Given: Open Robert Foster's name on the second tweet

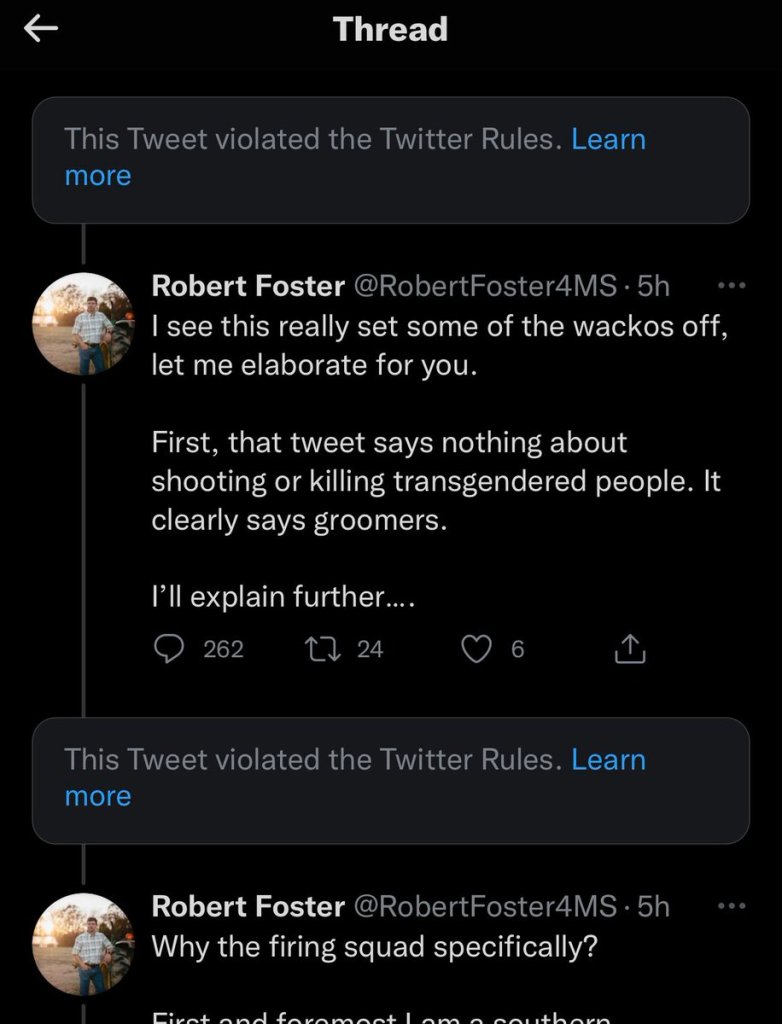Looking at the screenshot, I should 248,906.
